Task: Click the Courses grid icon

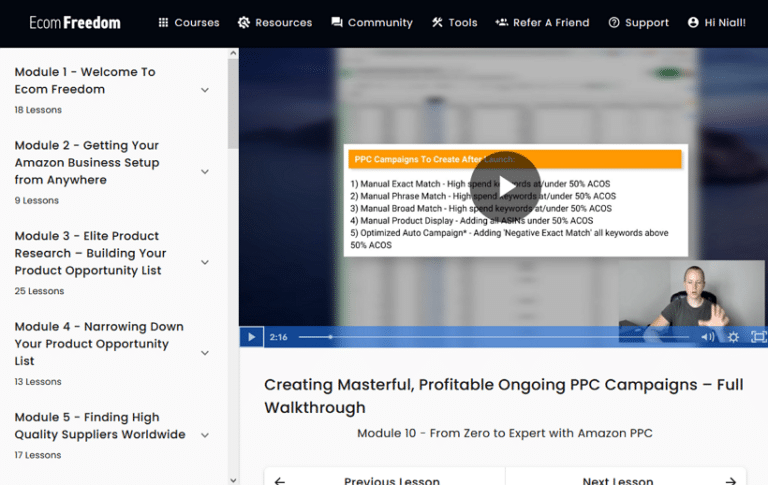Action: pyautogui.click(x=163, y=23)
